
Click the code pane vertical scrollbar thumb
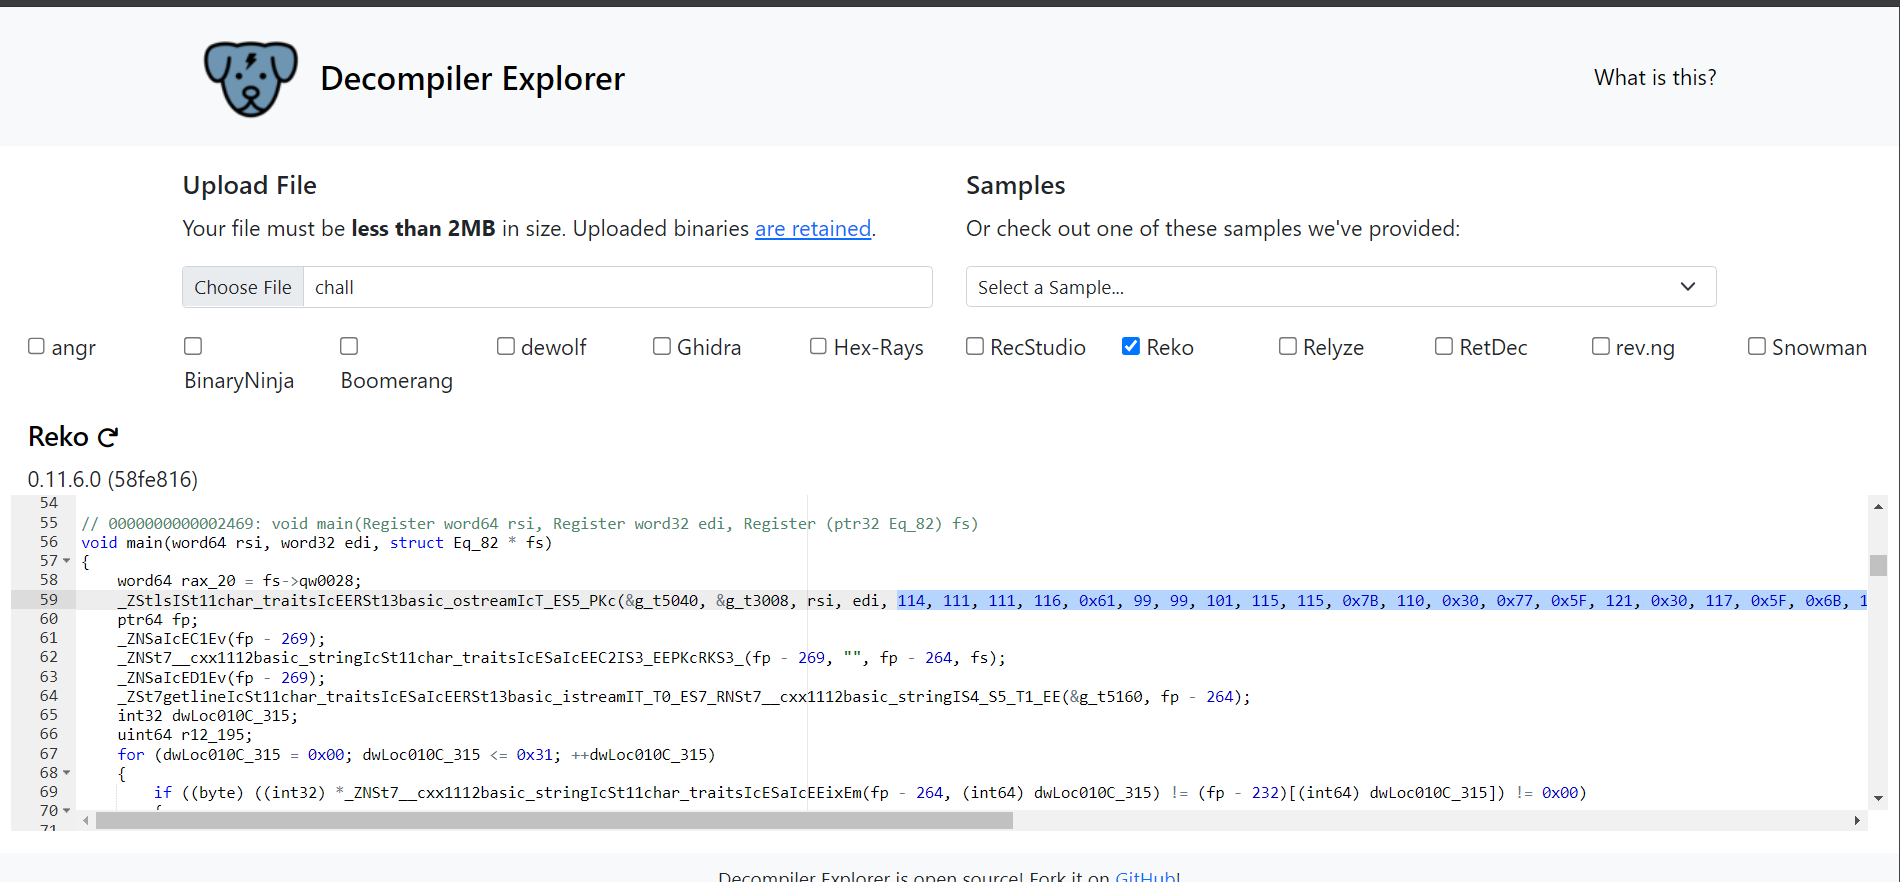coord(1878,565)
